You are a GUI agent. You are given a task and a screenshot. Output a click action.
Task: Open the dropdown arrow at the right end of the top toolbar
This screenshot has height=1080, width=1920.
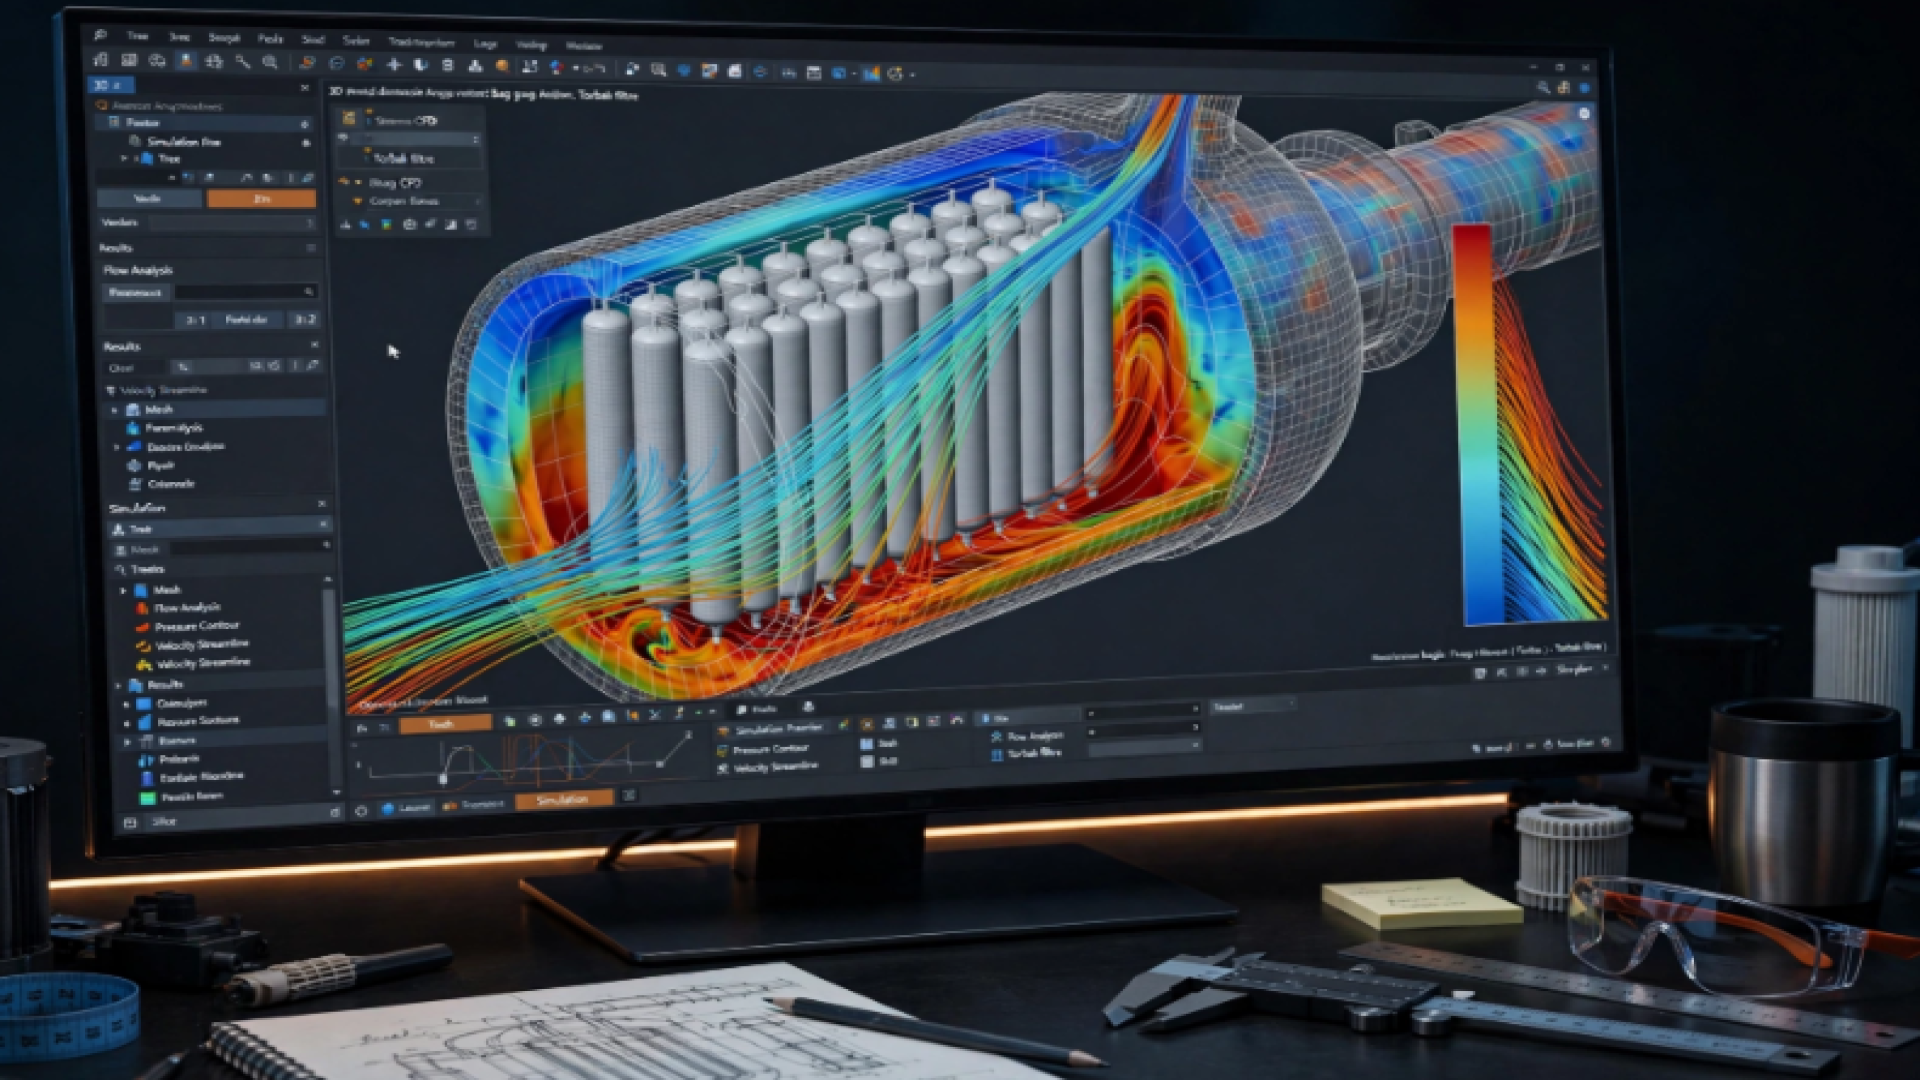tap(912, 74)
